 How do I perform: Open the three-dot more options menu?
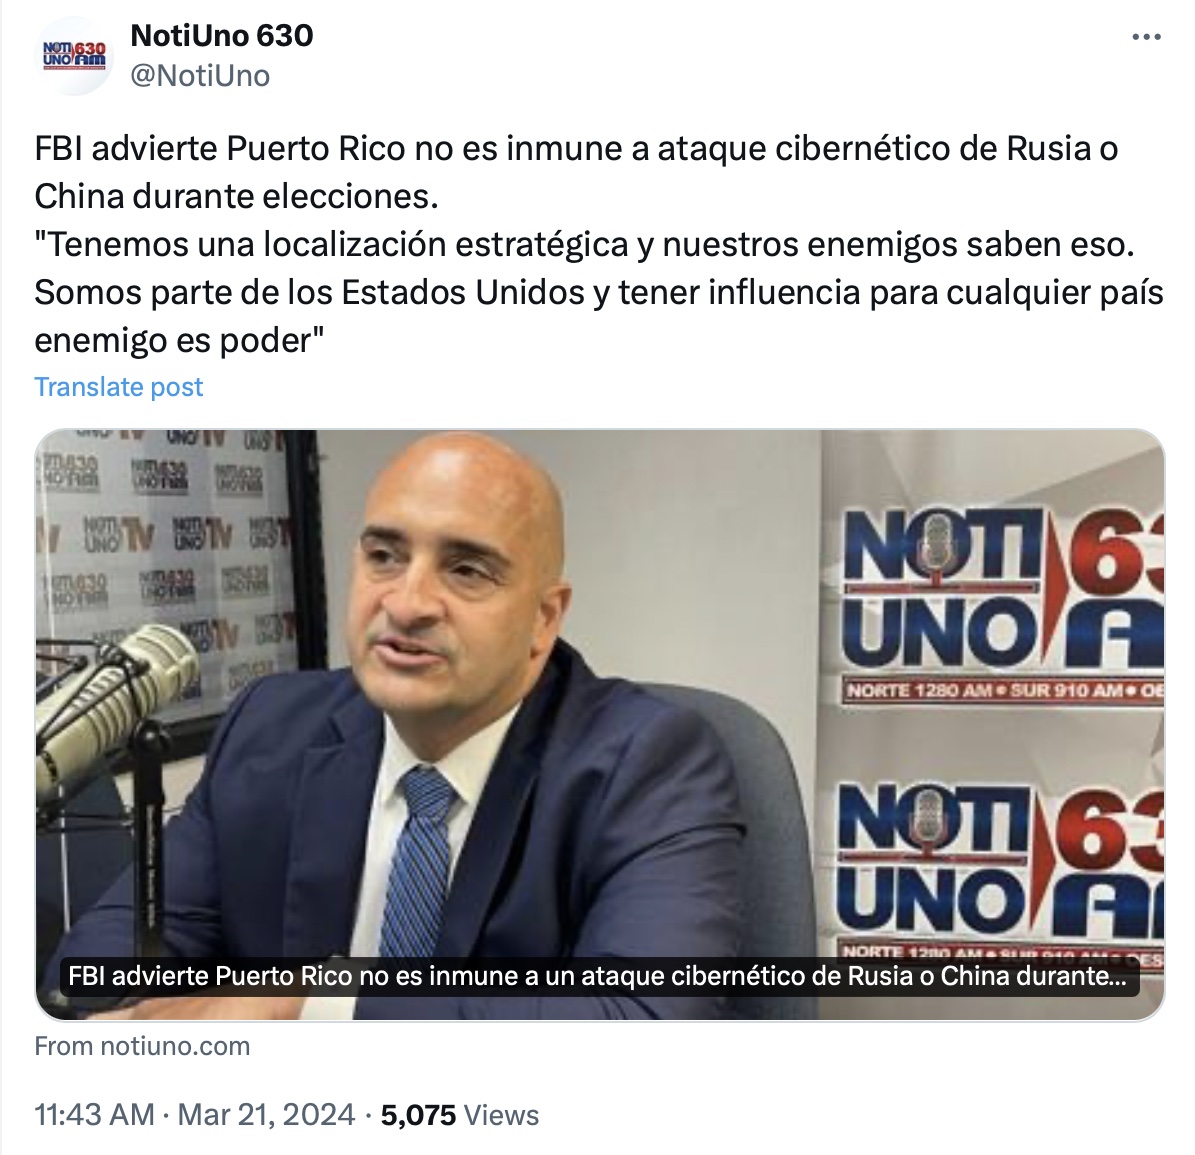click(x=1145, y=37)
